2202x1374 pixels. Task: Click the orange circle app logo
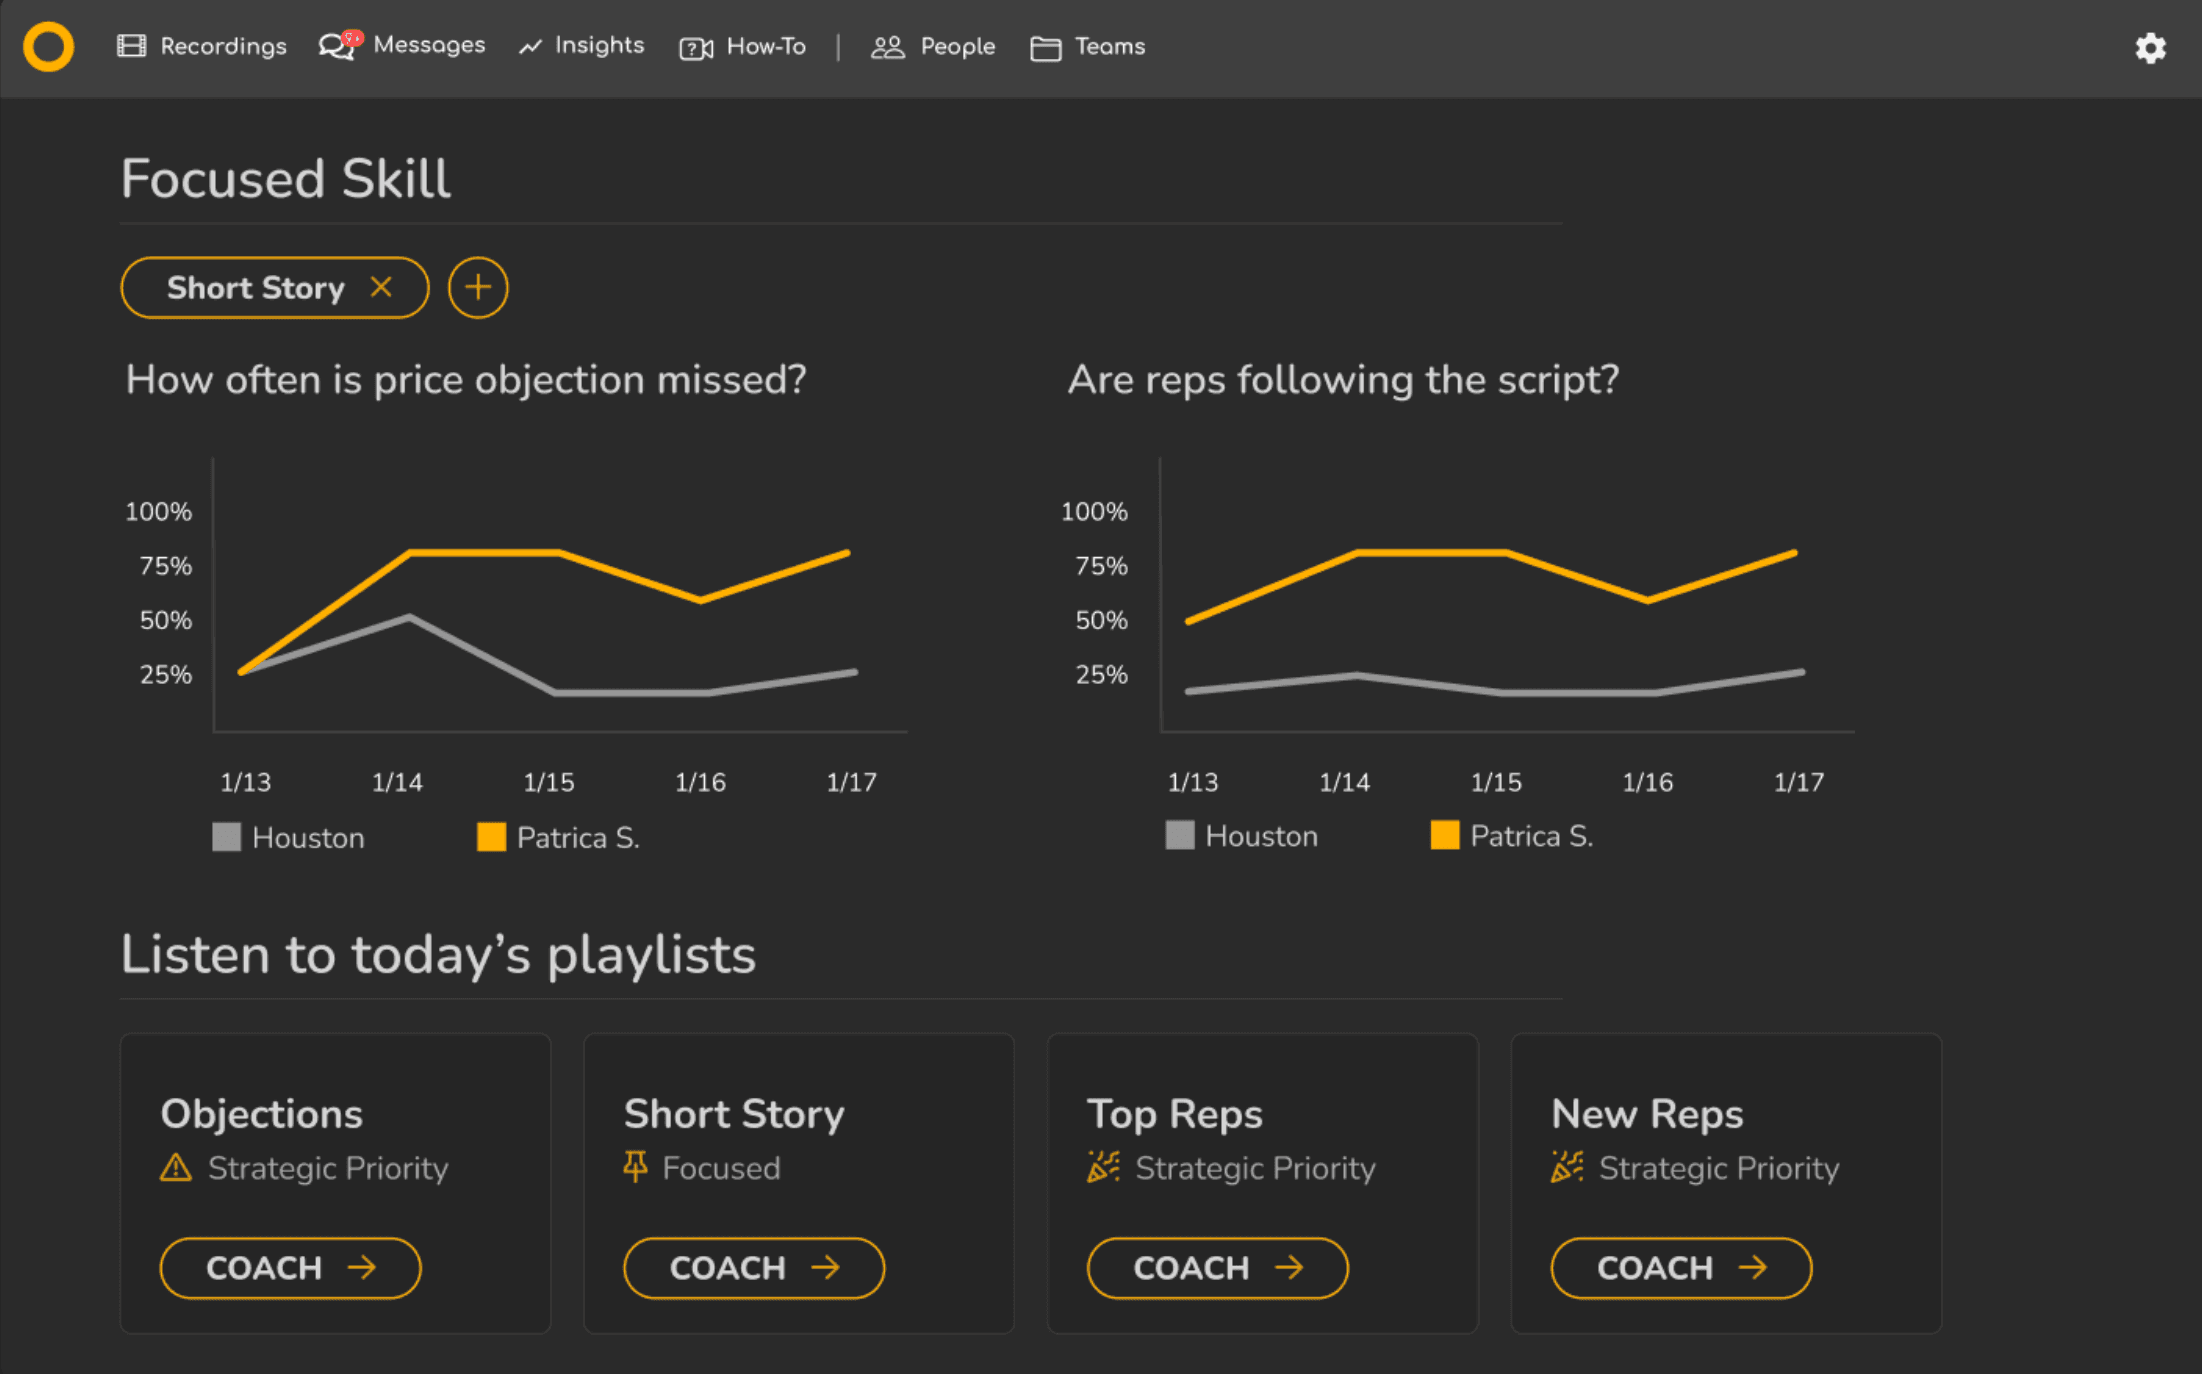click(x=48, y=47)
